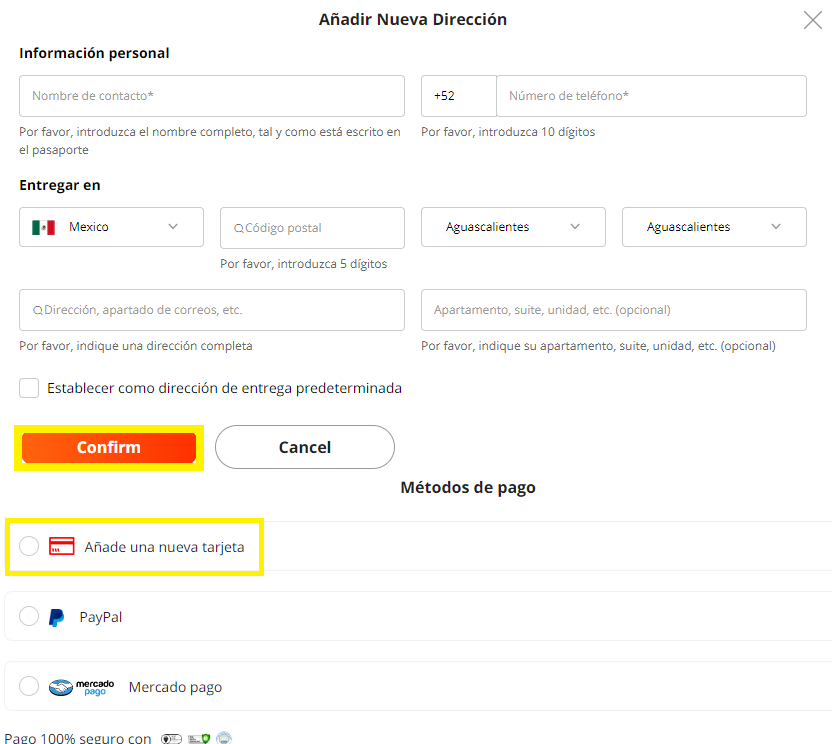Click the Cancel button
This screenshot has height=744, width=832.
304,447
